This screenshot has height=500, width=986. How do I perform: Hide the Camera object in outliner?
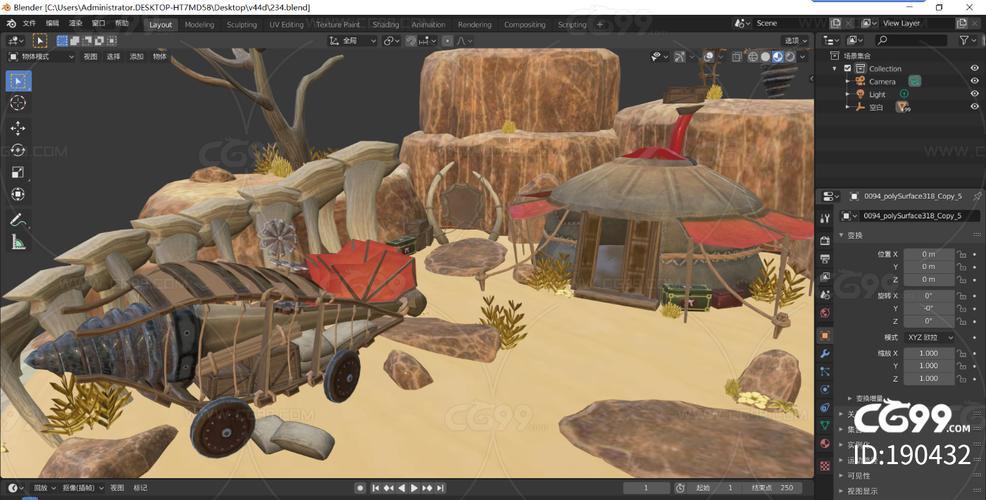pyautogui.click(x=974, y=81)
